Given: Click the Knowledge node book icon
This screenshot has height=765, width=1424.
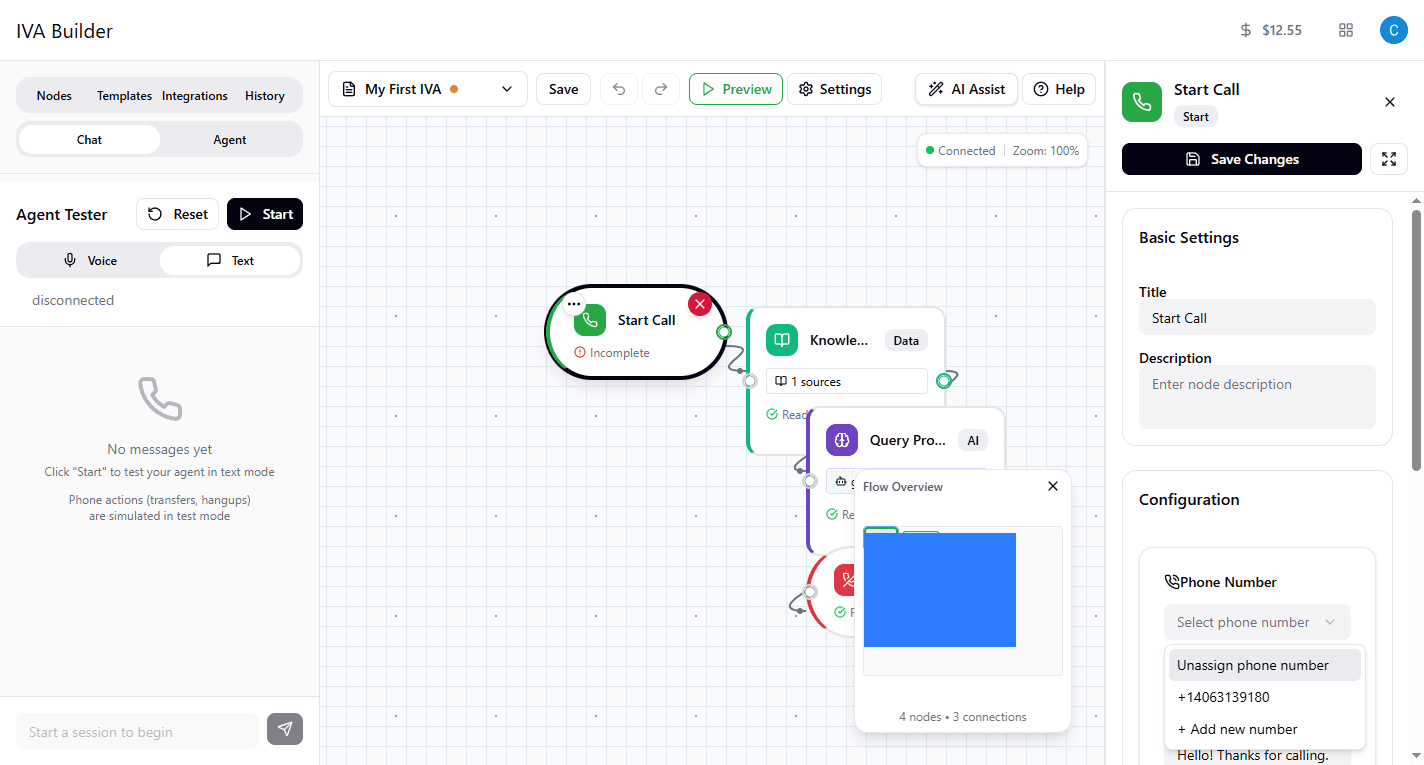Looking at the screenshot, I should [782, 340].
